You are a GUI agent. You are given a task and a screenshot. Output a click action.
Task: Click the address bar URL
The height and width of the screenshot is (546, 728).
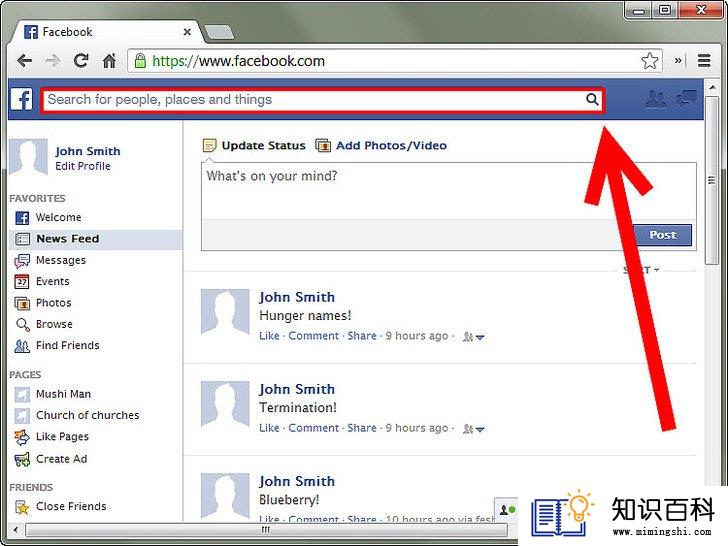coord(239,61)
